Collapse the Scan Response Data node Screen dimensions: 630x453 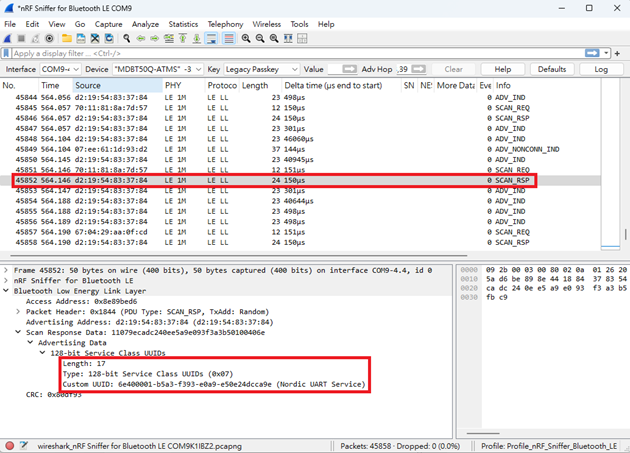(x=19, y=332)
